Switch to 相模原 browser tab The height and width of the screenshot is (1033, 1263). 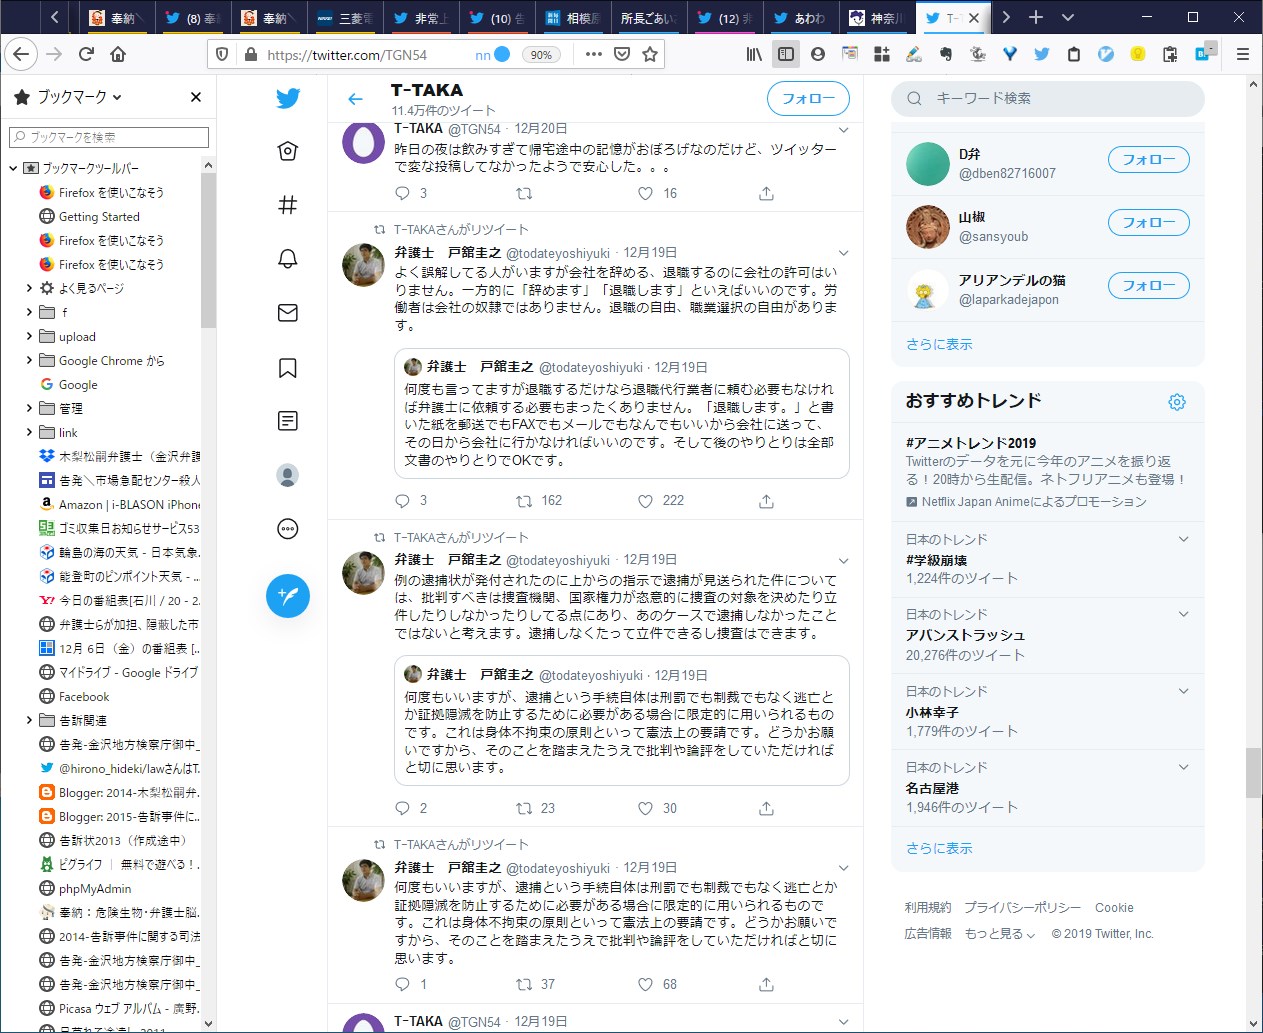coord(574,18)
